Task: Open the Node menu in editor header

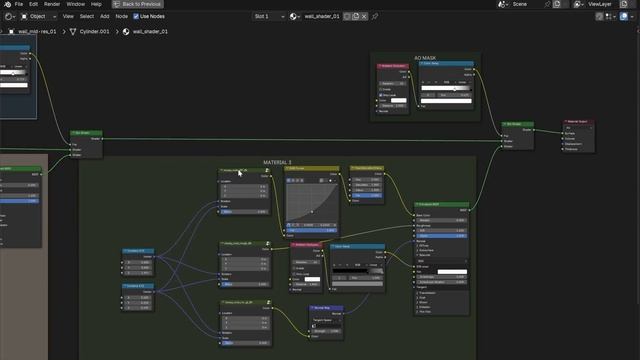Action: click(x=122, y=16)
